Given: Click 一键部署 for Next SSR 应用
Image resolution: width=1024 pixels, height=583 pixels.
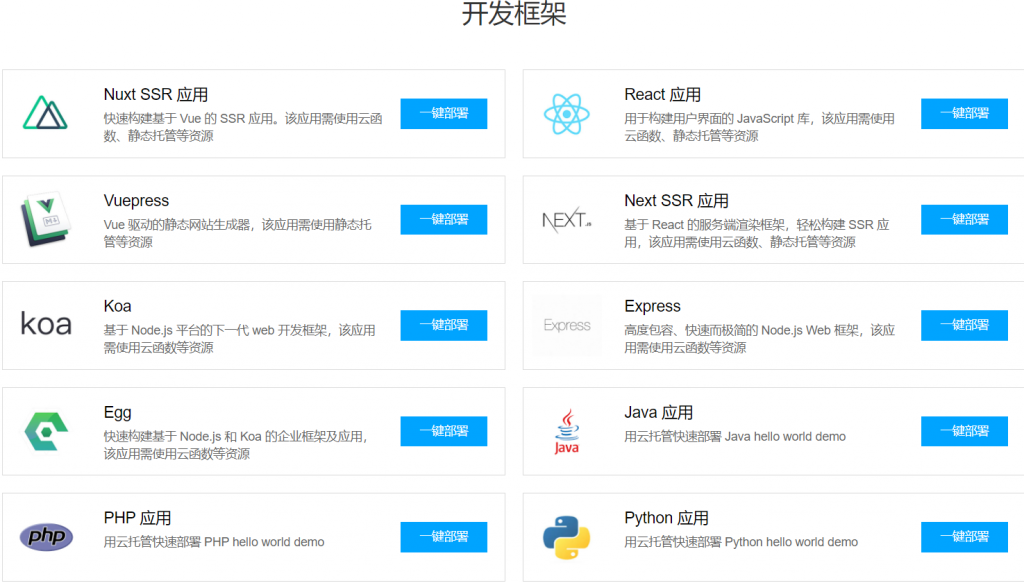Looking at the screenshot, I should 965,219.
